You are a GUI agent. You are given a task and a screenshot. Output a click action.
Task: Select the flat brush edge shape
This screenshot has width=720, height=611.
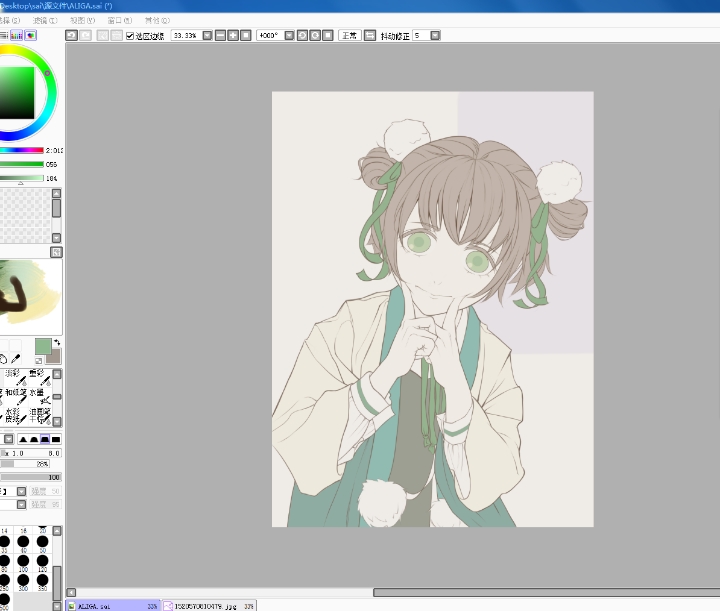(56, 439)
